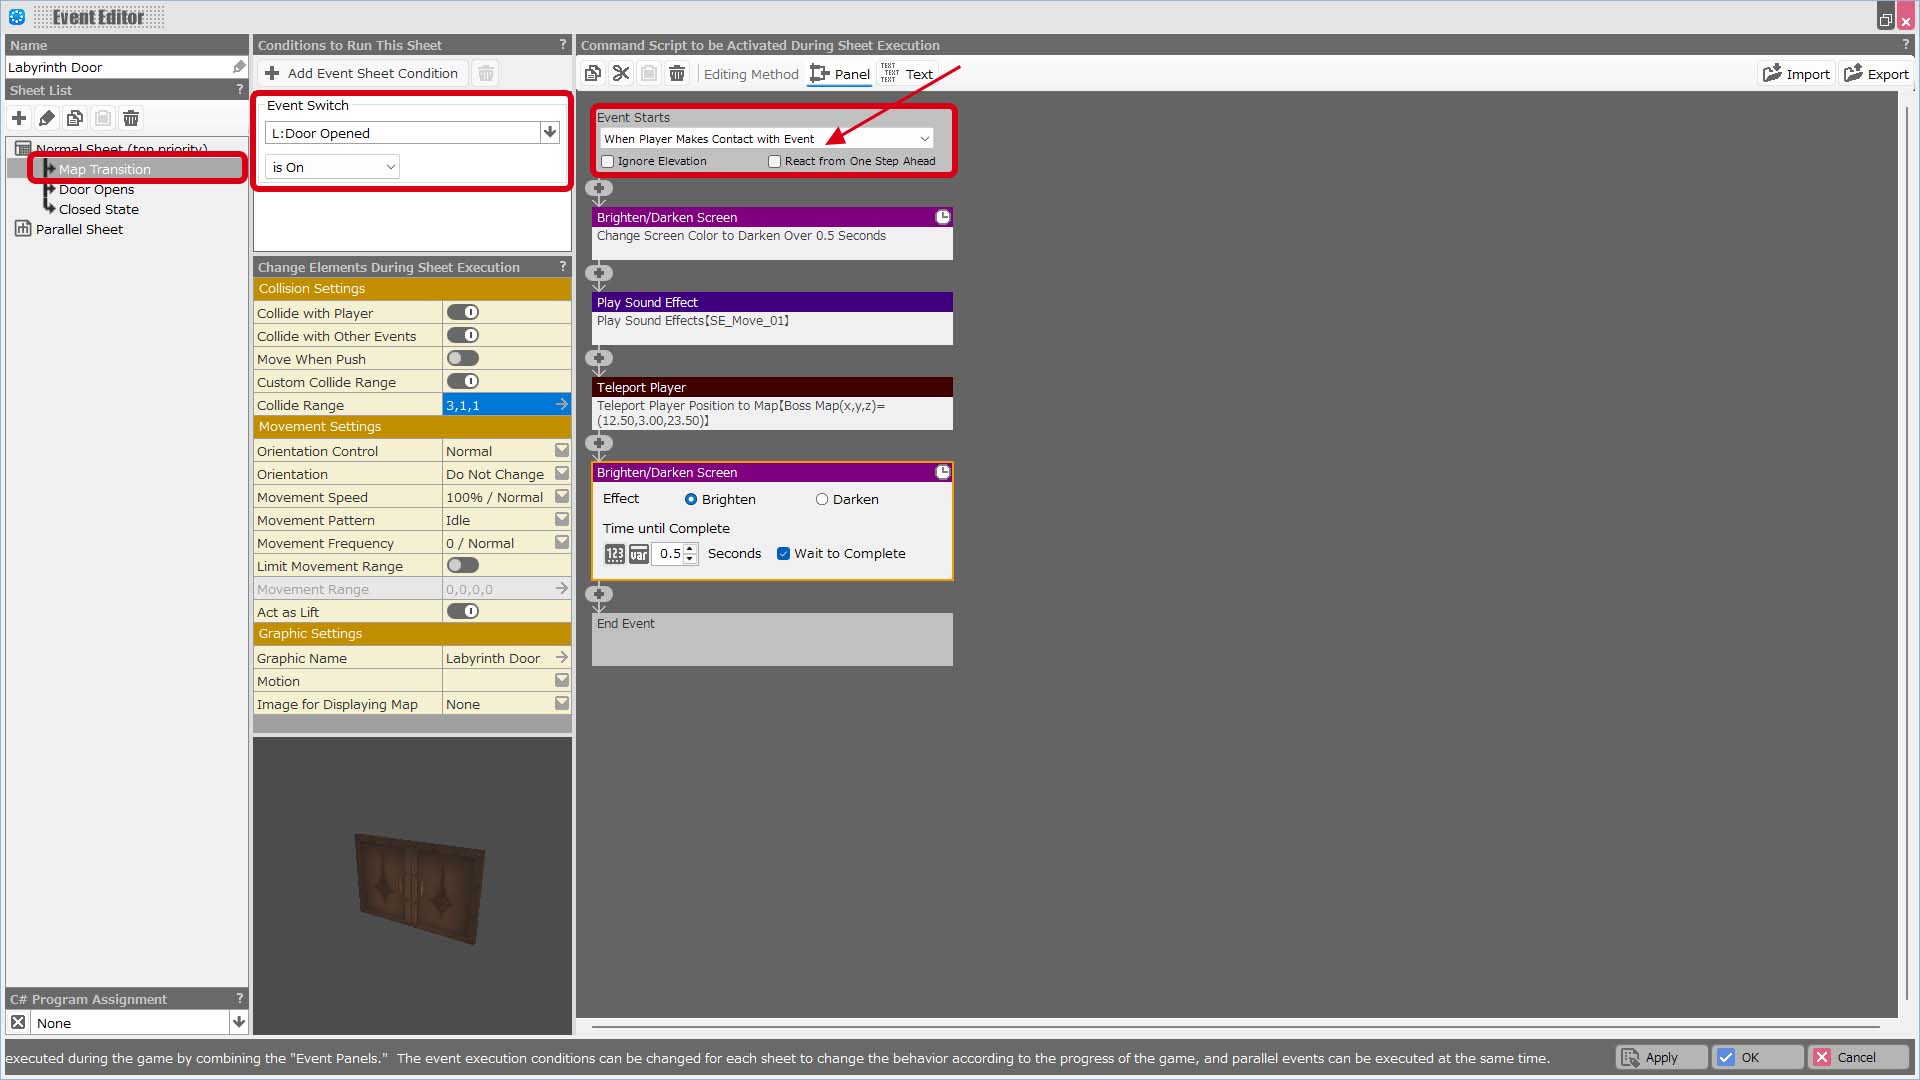Select the Parallel Sheet item
The image size is (1920, 1080).
coord(79,229)
